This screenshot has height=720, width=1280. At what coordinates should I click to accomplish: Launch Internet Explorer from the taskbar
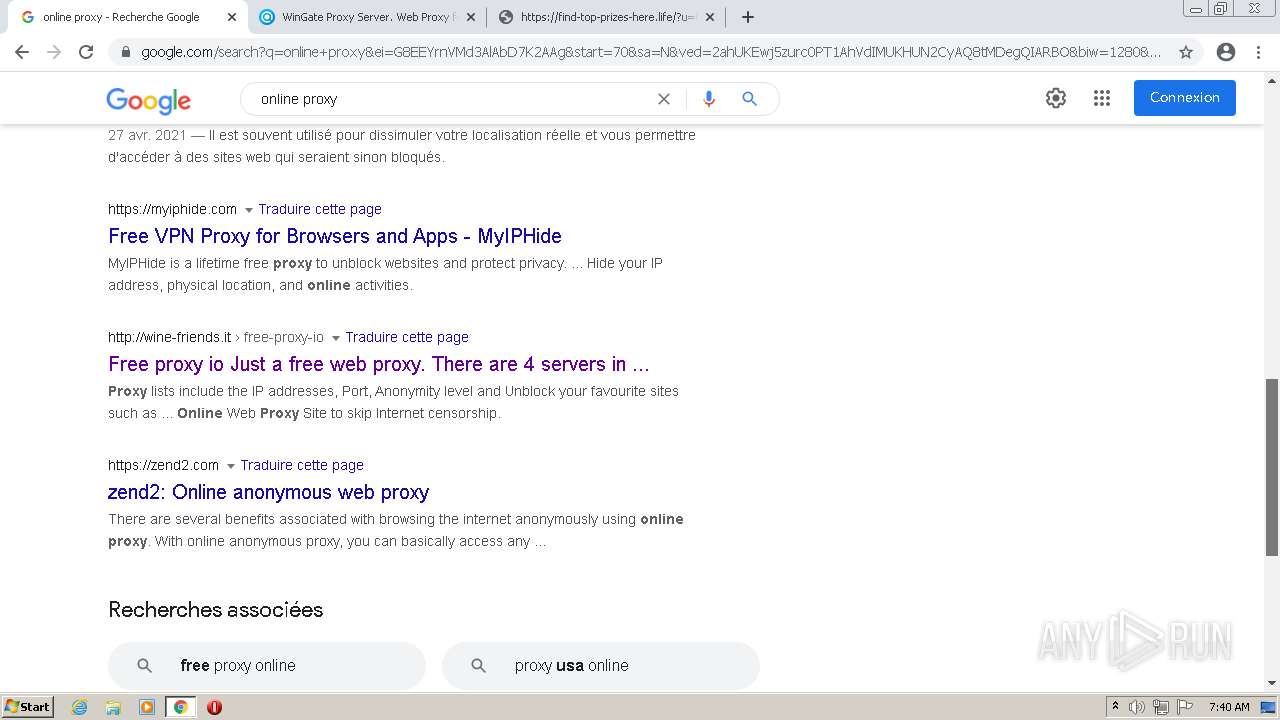click(80, 707)
